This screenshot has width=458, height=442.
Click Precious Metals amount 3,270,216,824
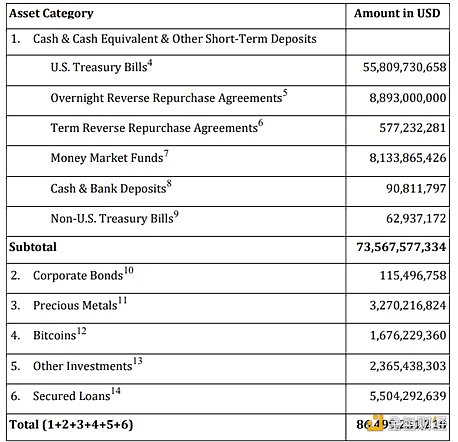[x=407, y=306]
